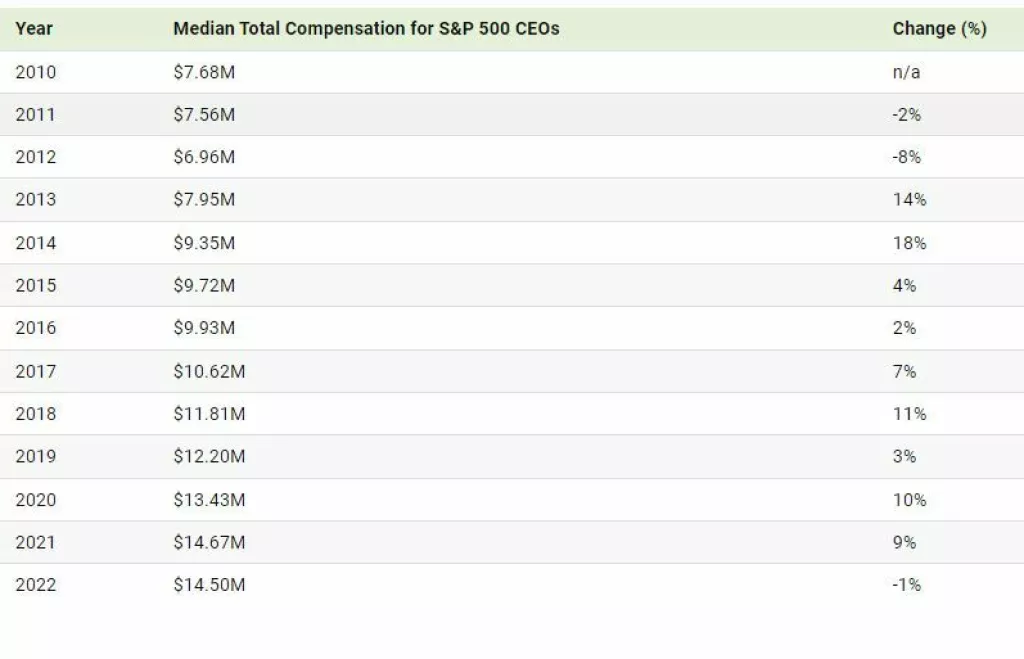Click the $7.68M compensation value
1024x659 pixels.
(x=204, y=72)
